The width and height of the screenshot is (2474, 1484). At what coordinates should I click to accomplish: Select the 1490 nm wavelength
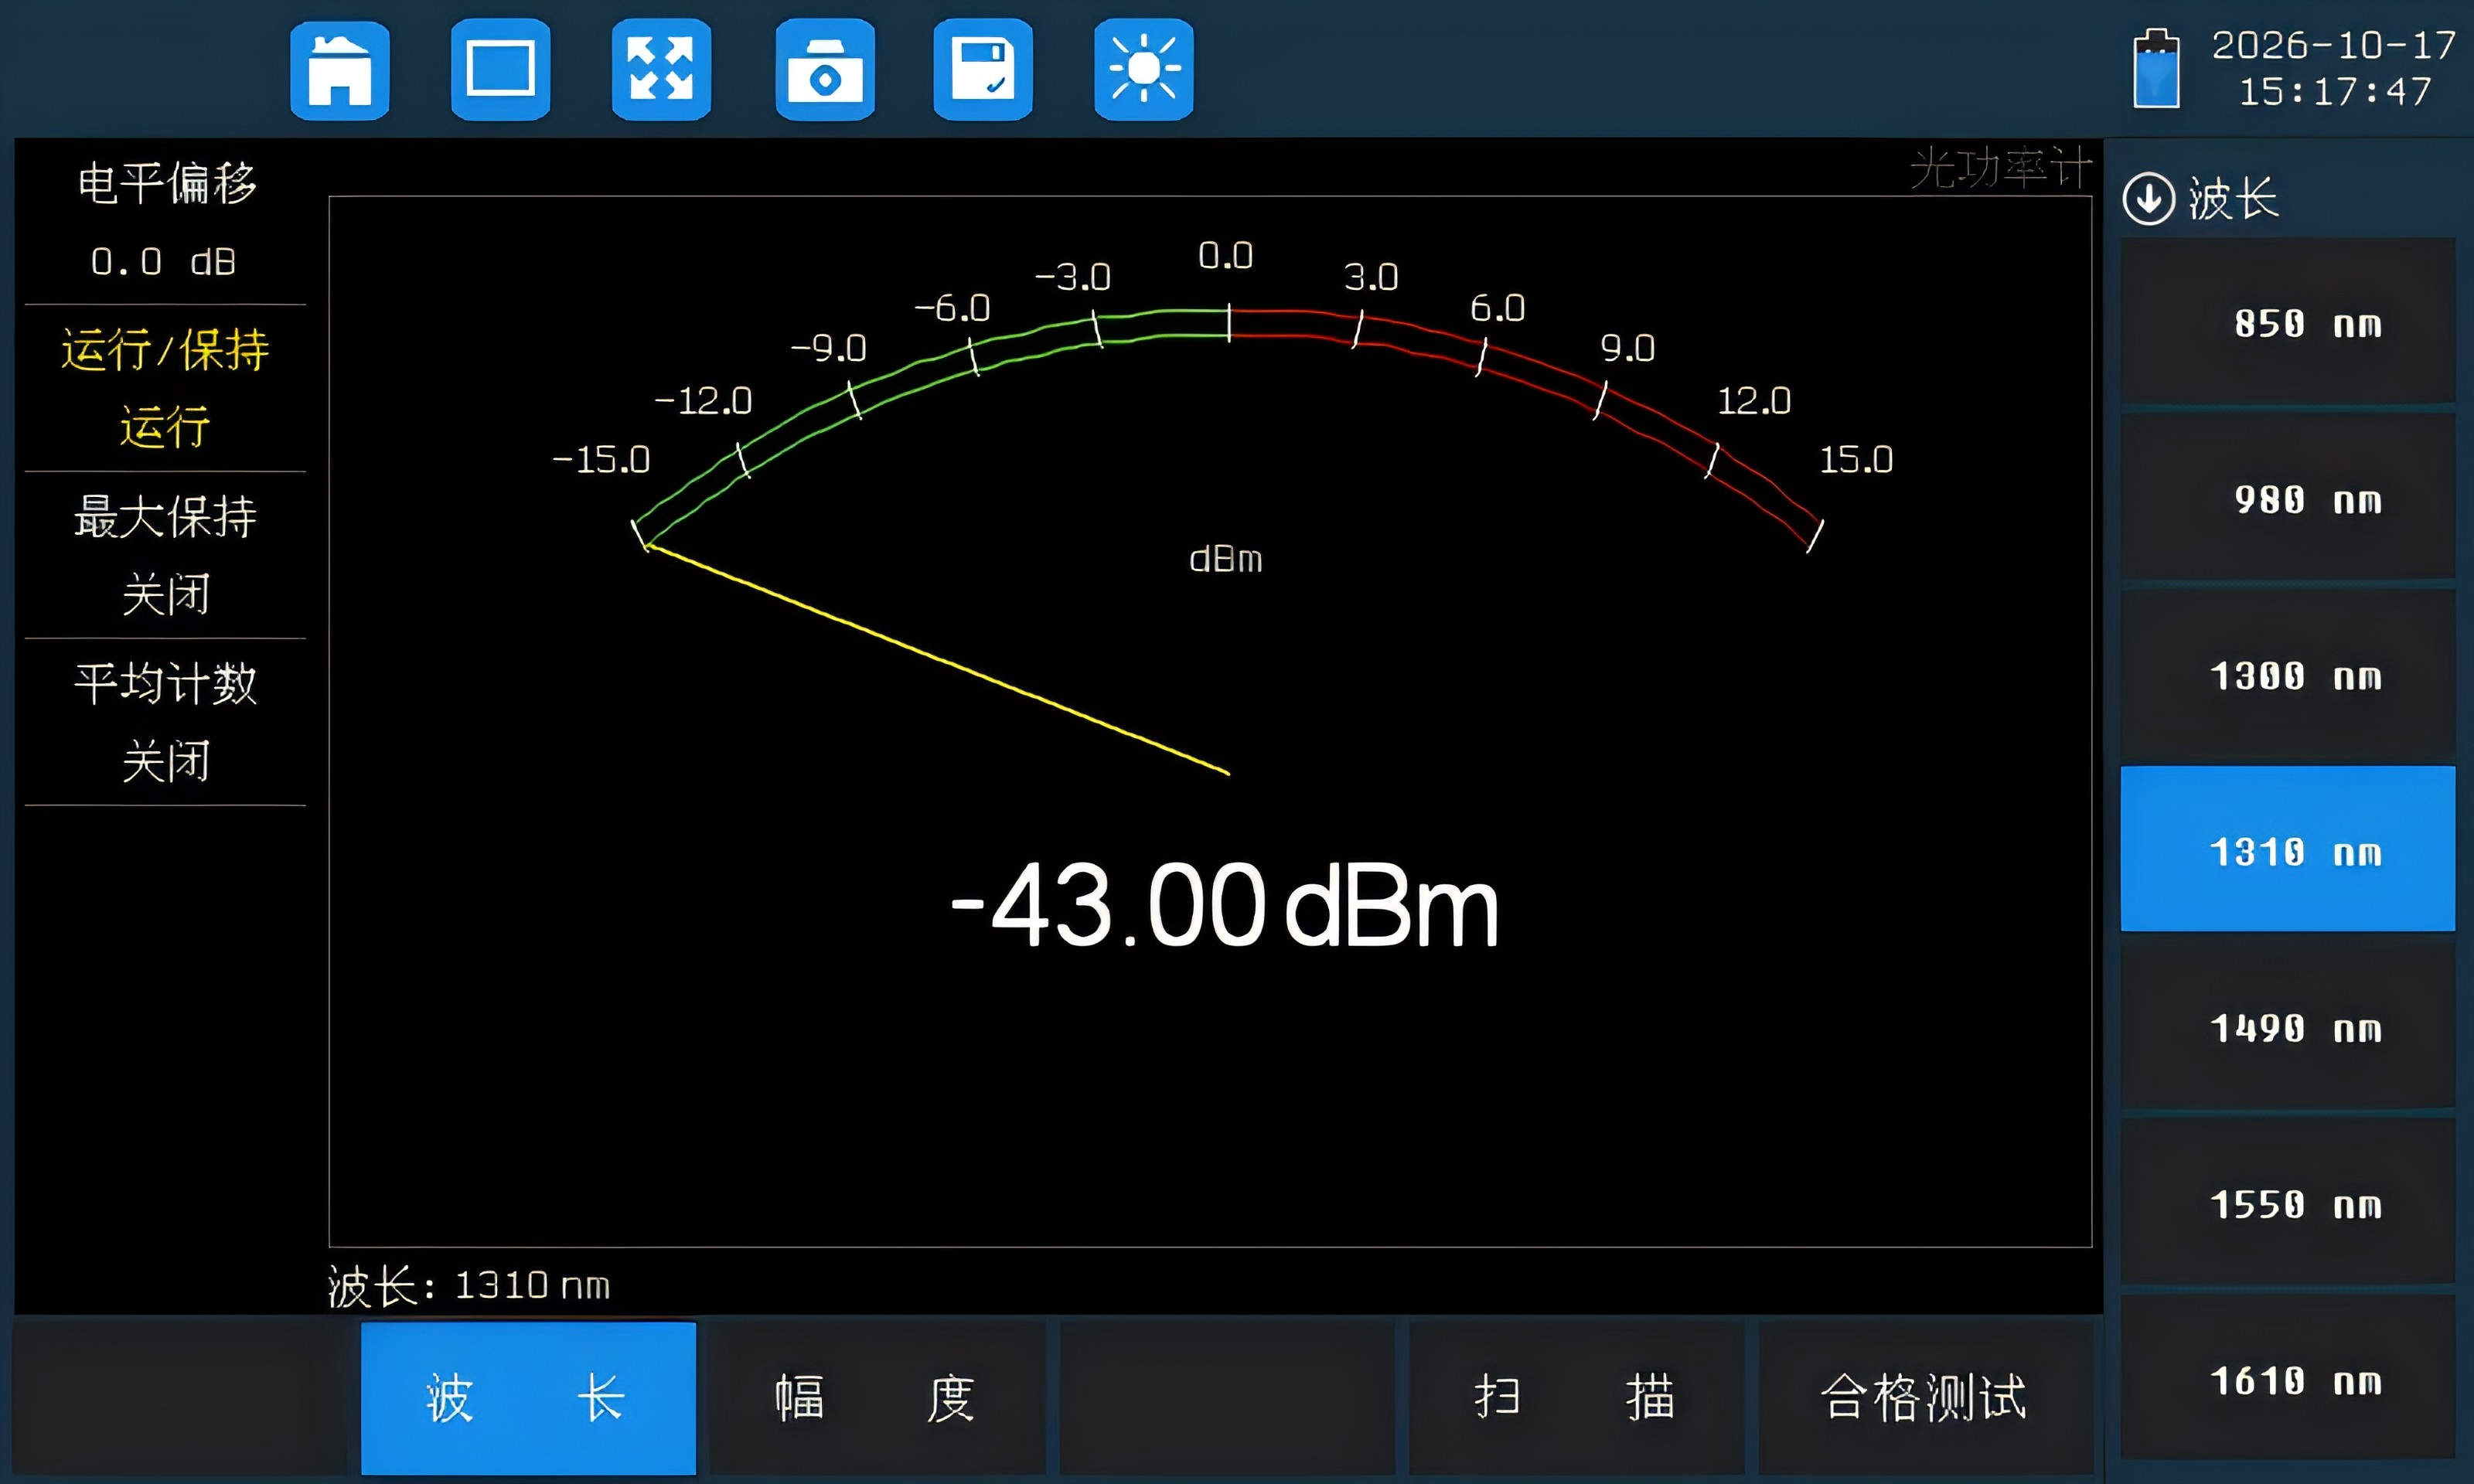(2288, 1025)
